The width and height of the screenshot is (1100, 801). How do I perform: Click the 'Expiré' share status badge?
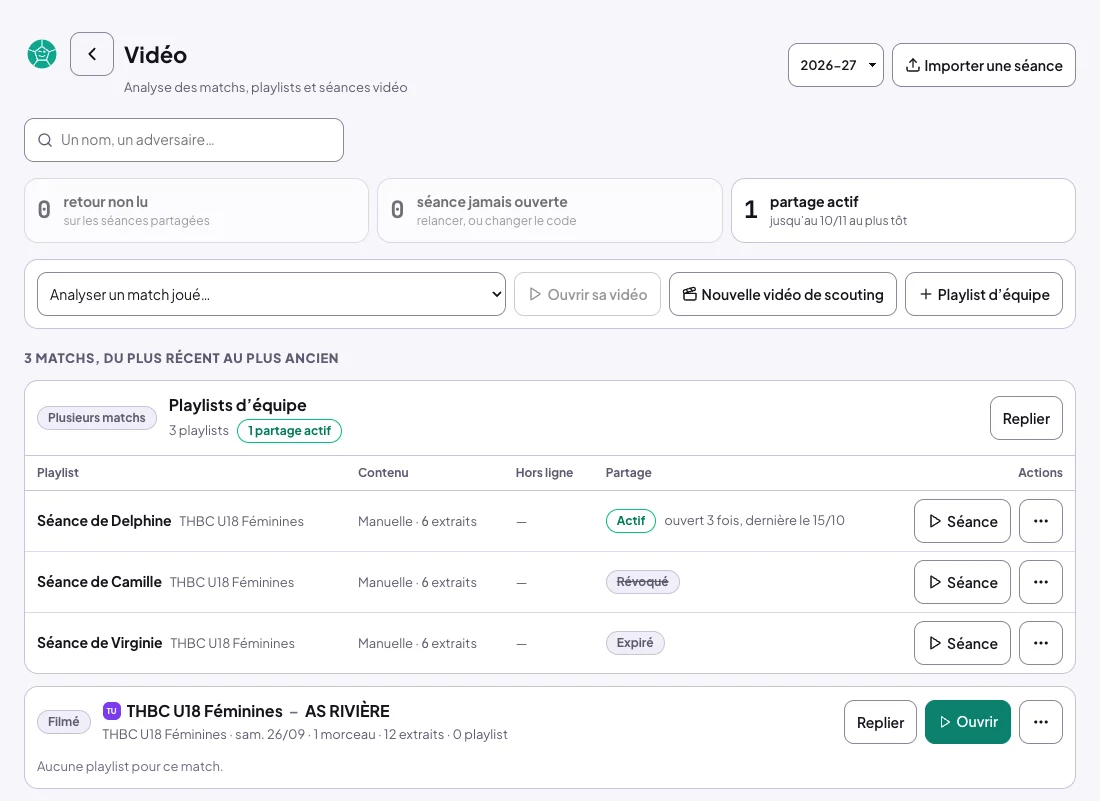pos(635,643)
